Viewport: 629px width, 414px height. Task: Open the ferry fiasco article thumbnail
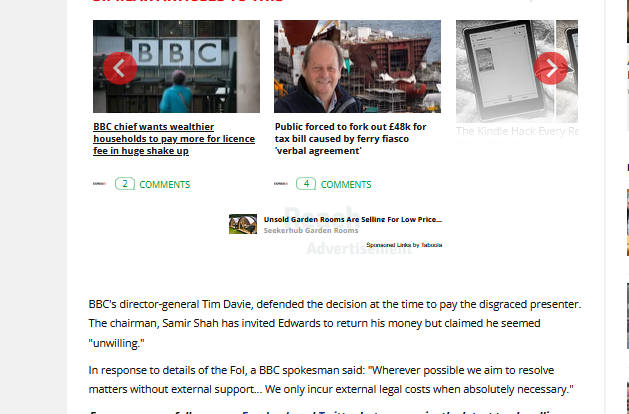(357, 67)
